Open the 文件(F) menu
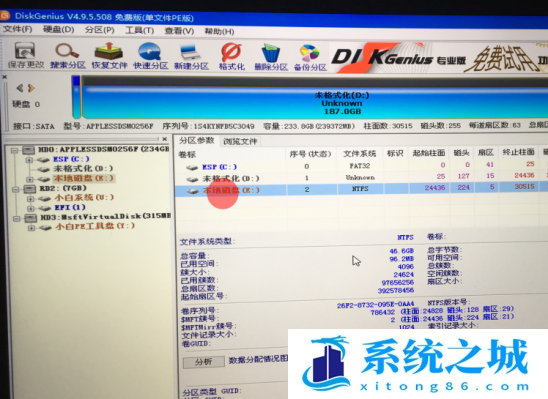 (x=18, y=29)
